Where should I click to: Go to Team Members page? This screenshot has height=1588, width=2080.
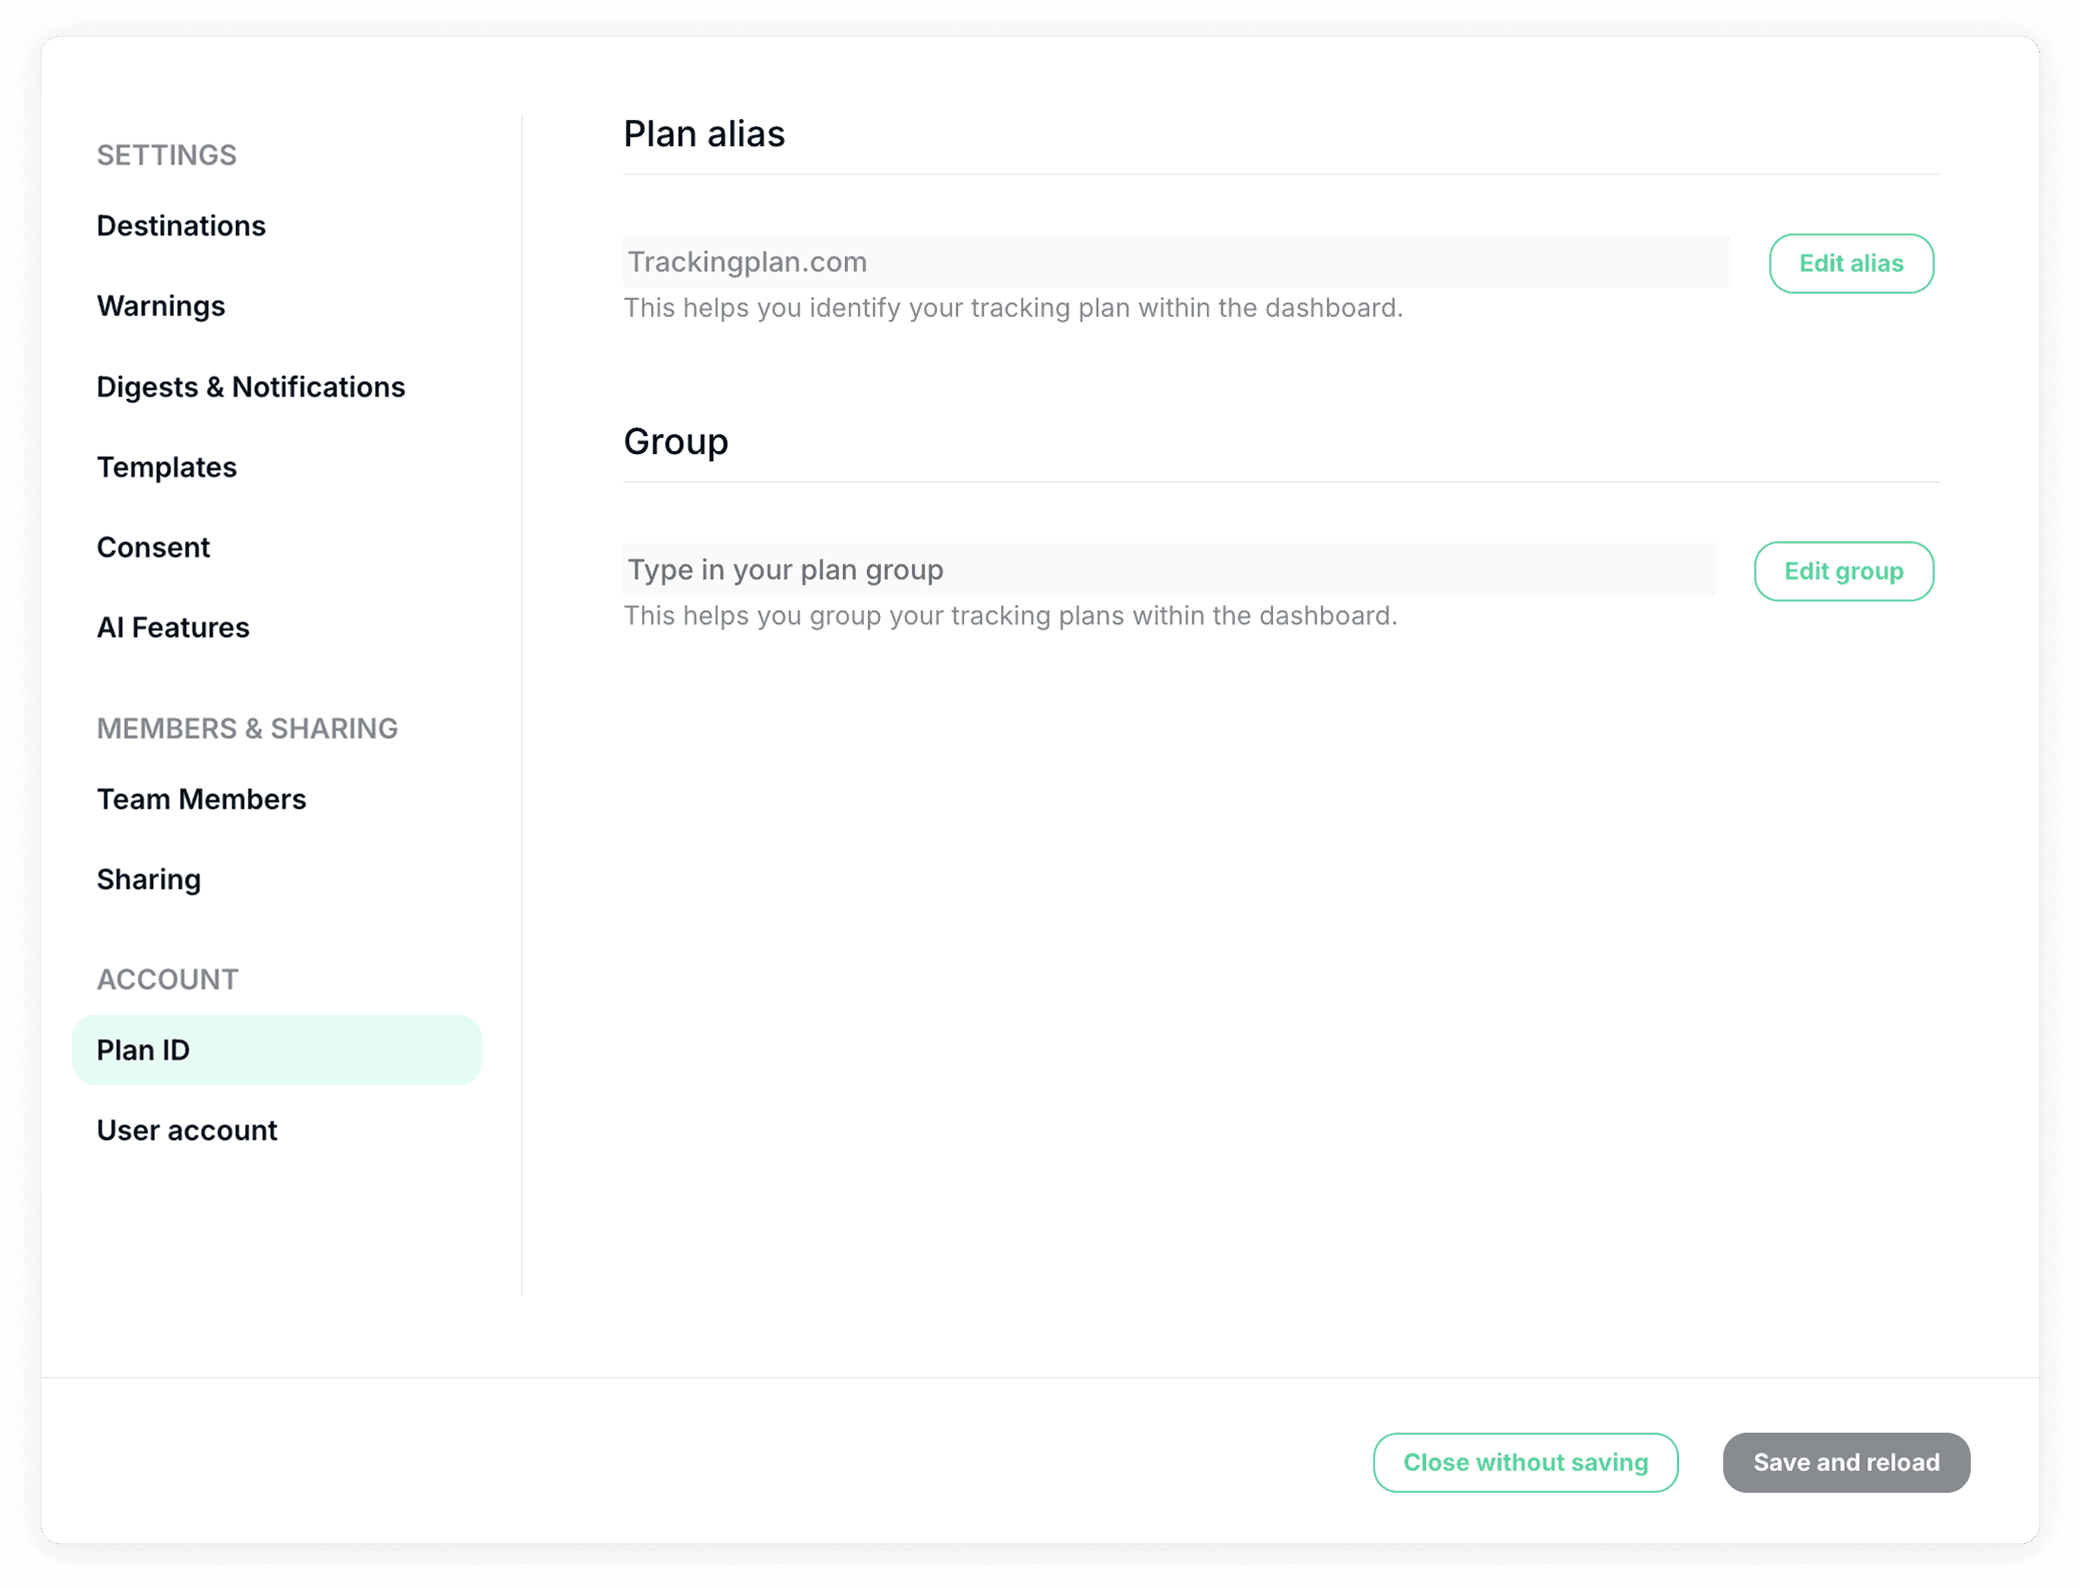coord(201,799)
